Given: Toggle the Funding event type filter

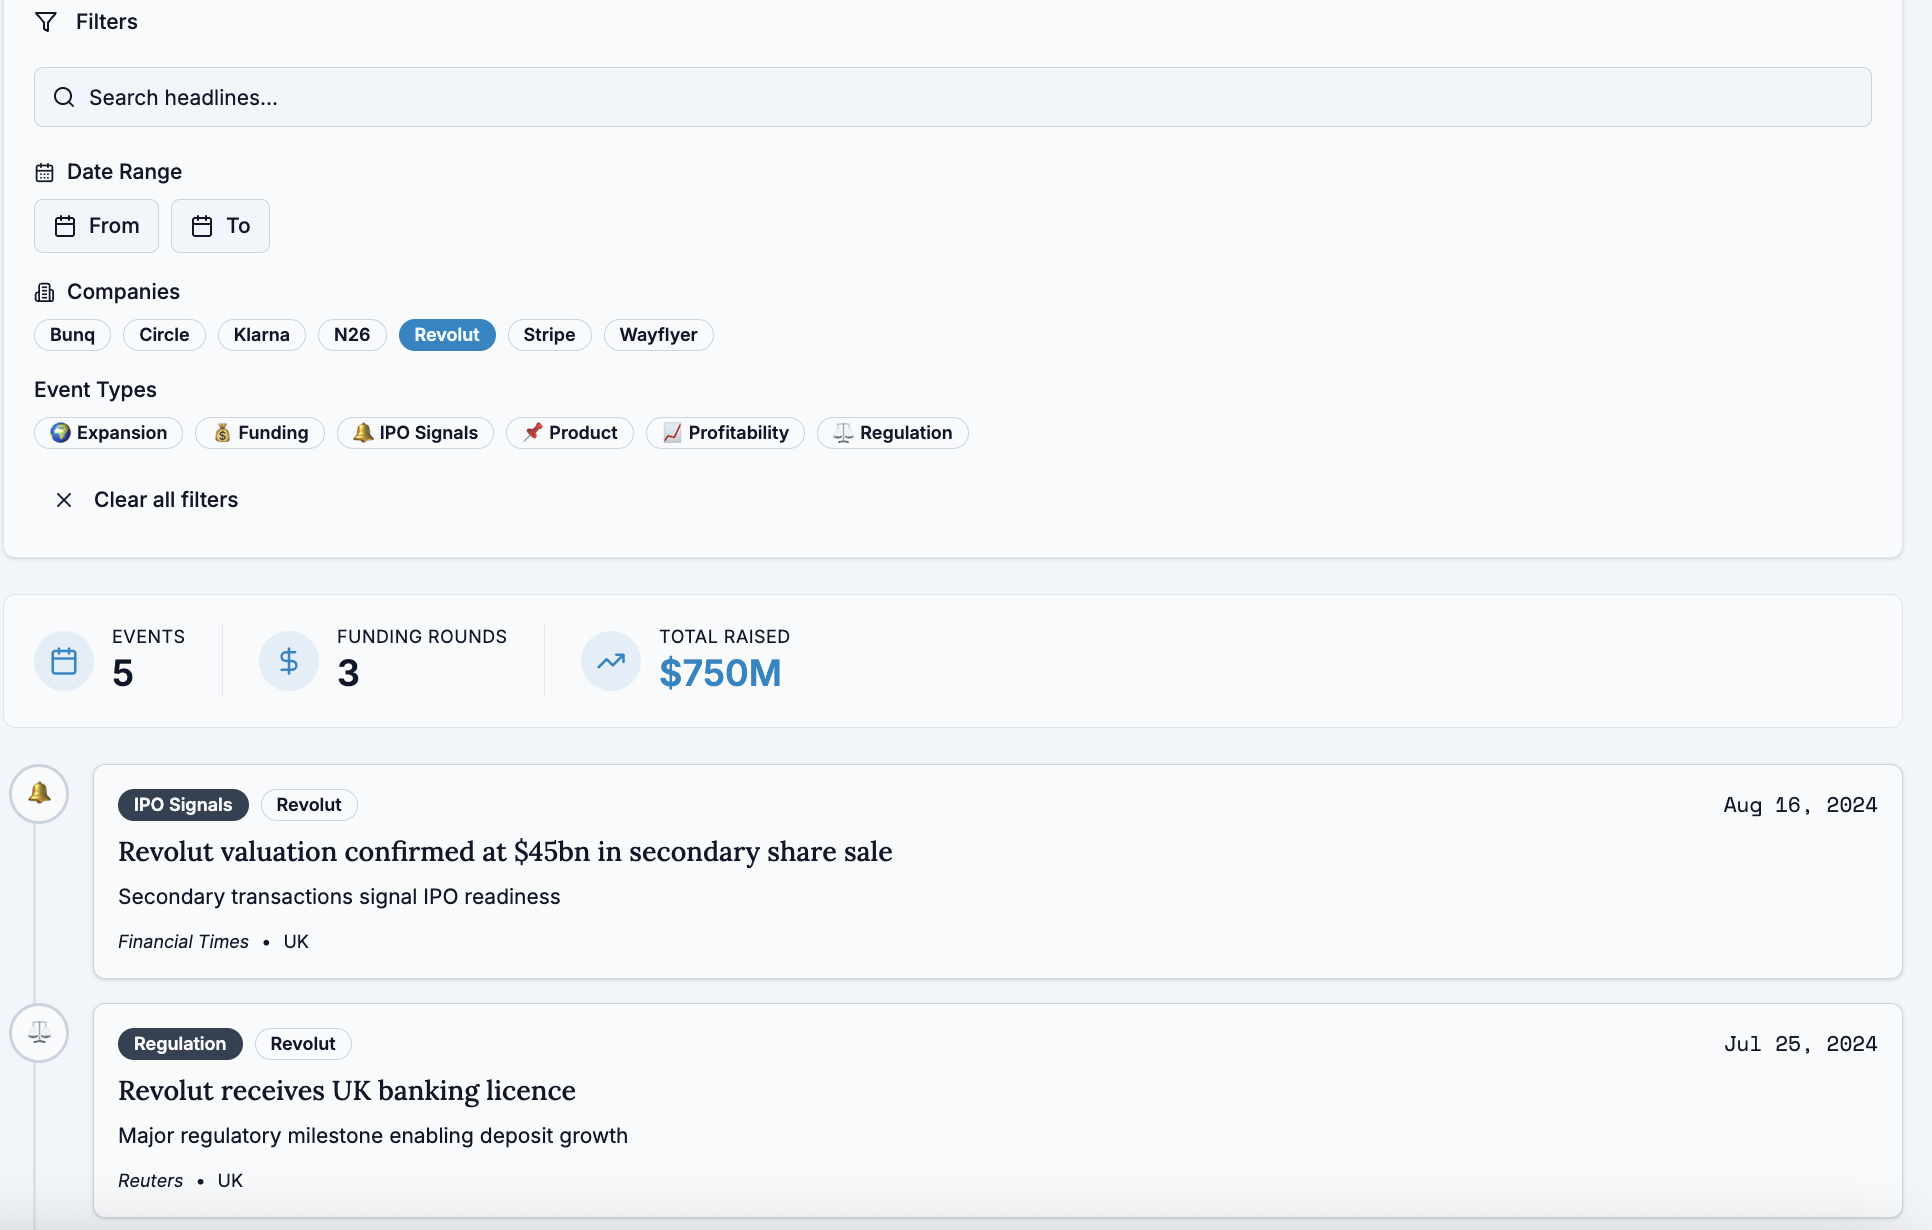Looking at the screenshot, I should pos(260,433).
